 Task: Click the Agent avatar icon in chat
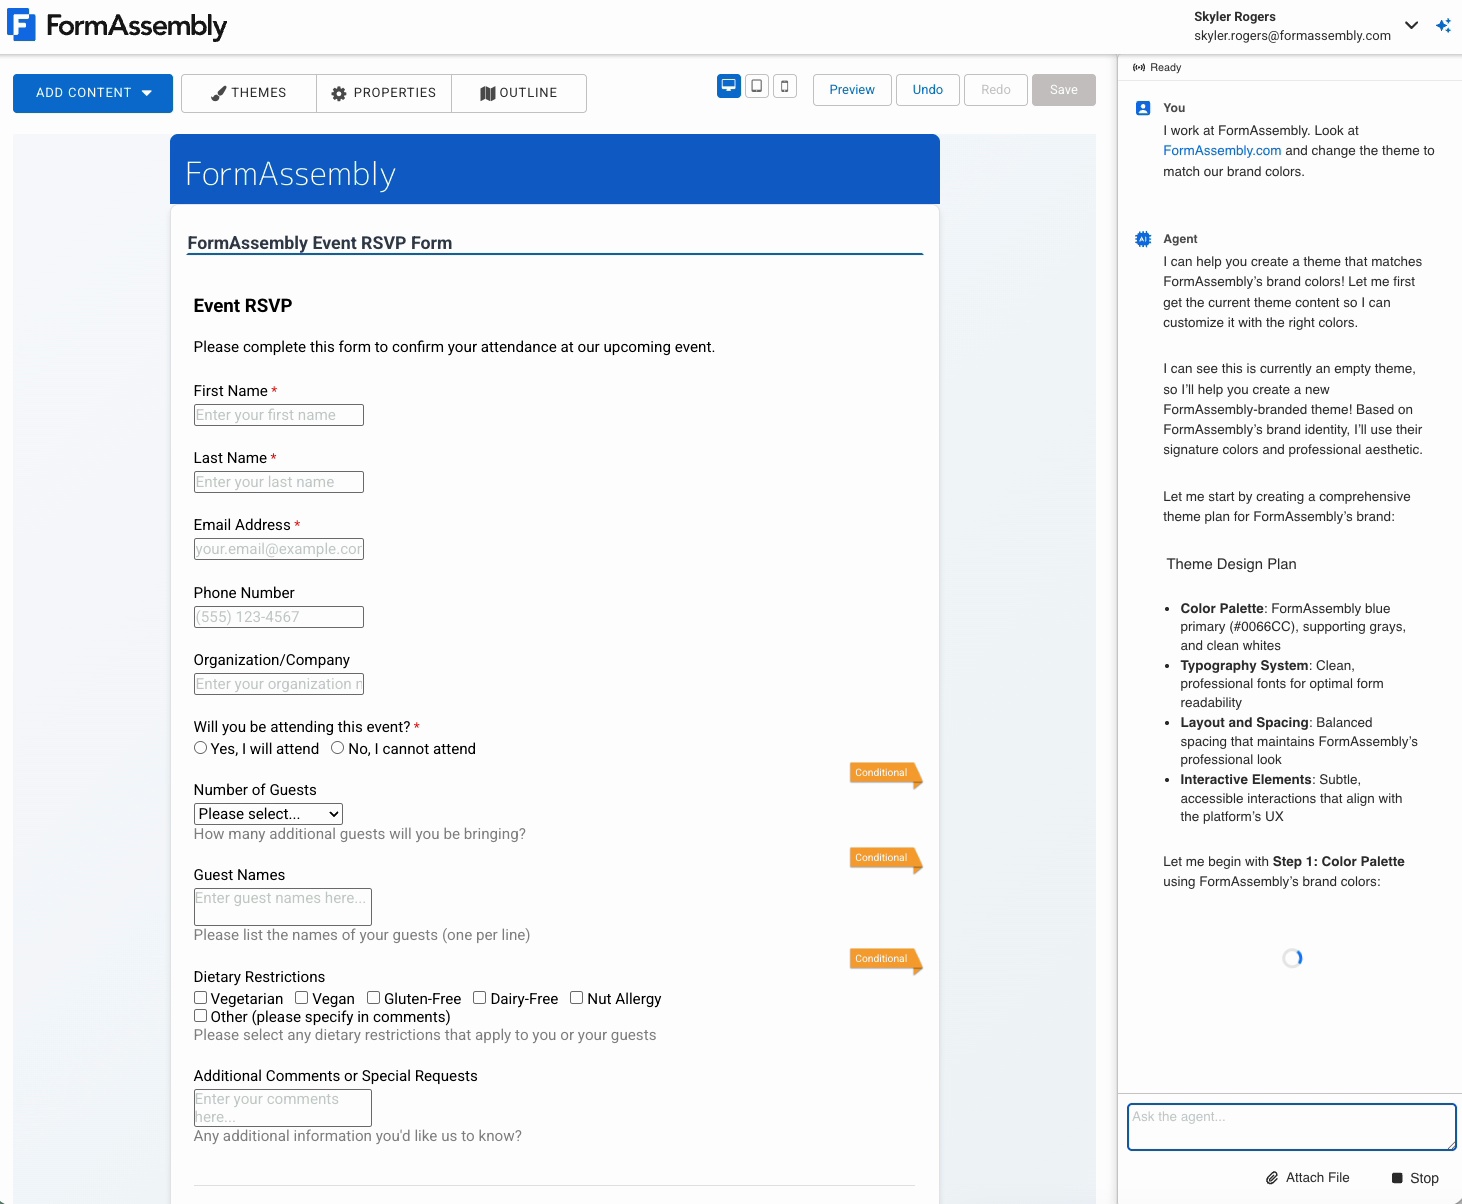tap(1143, 239)
